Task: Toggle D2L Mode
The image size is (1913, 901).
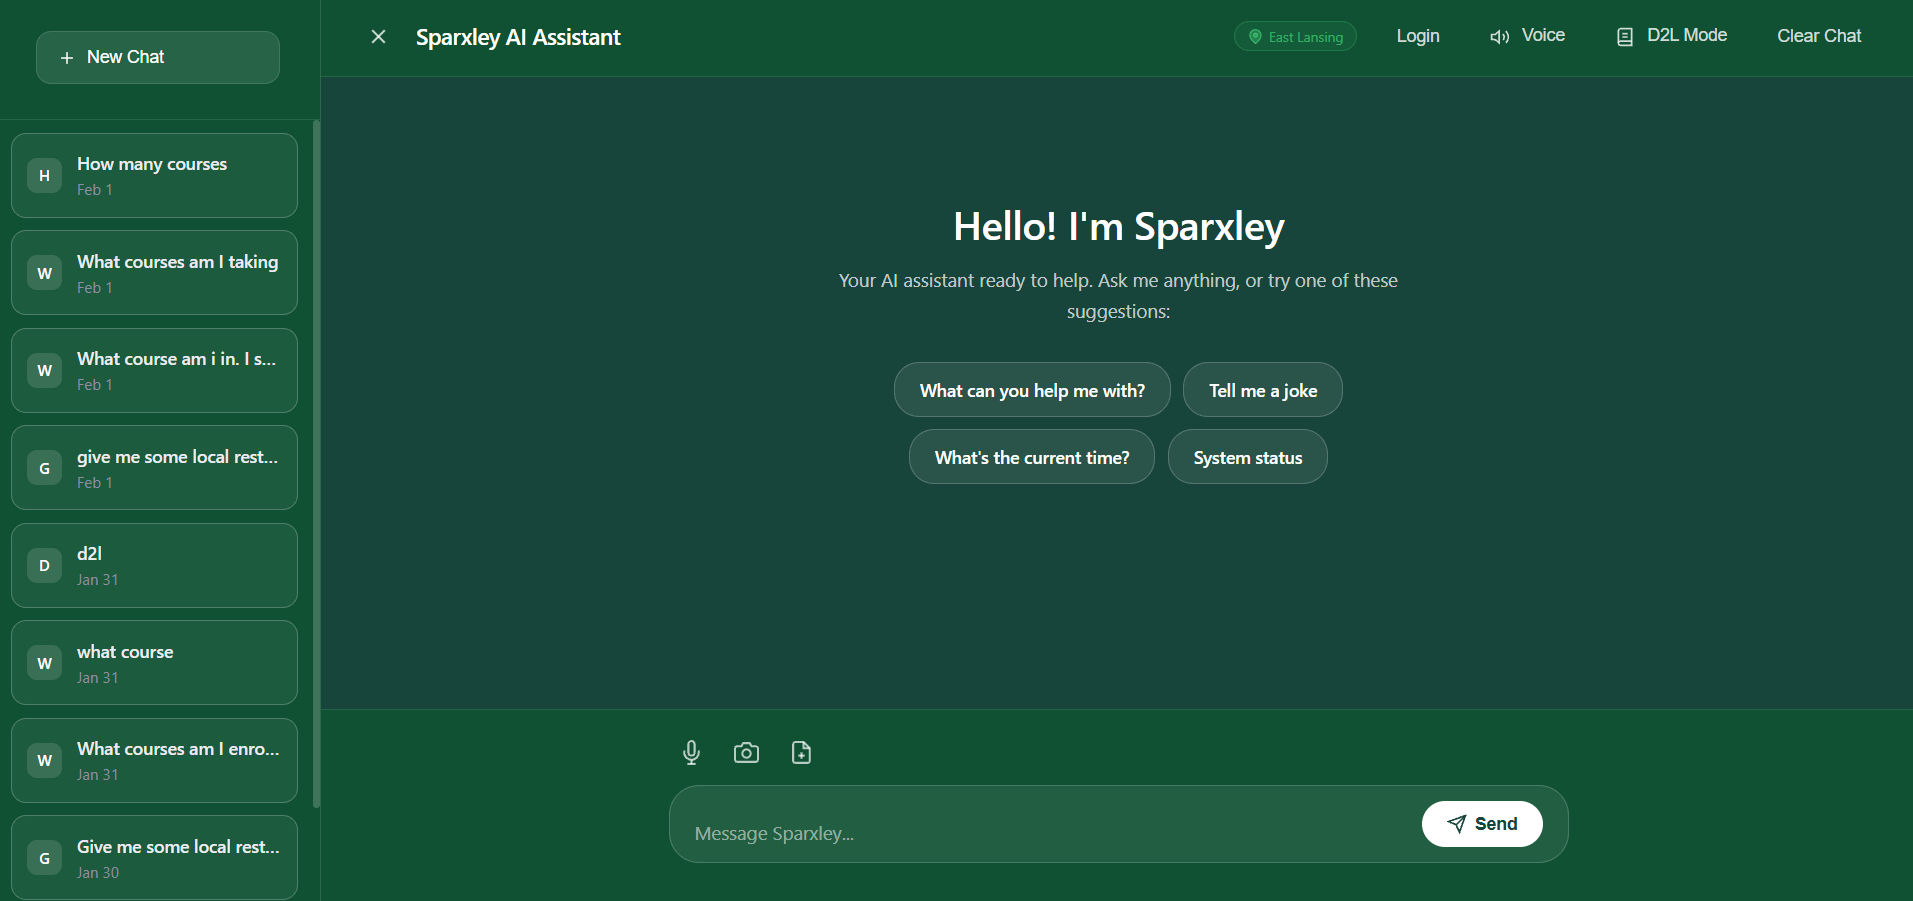Action: (1672, 36)
